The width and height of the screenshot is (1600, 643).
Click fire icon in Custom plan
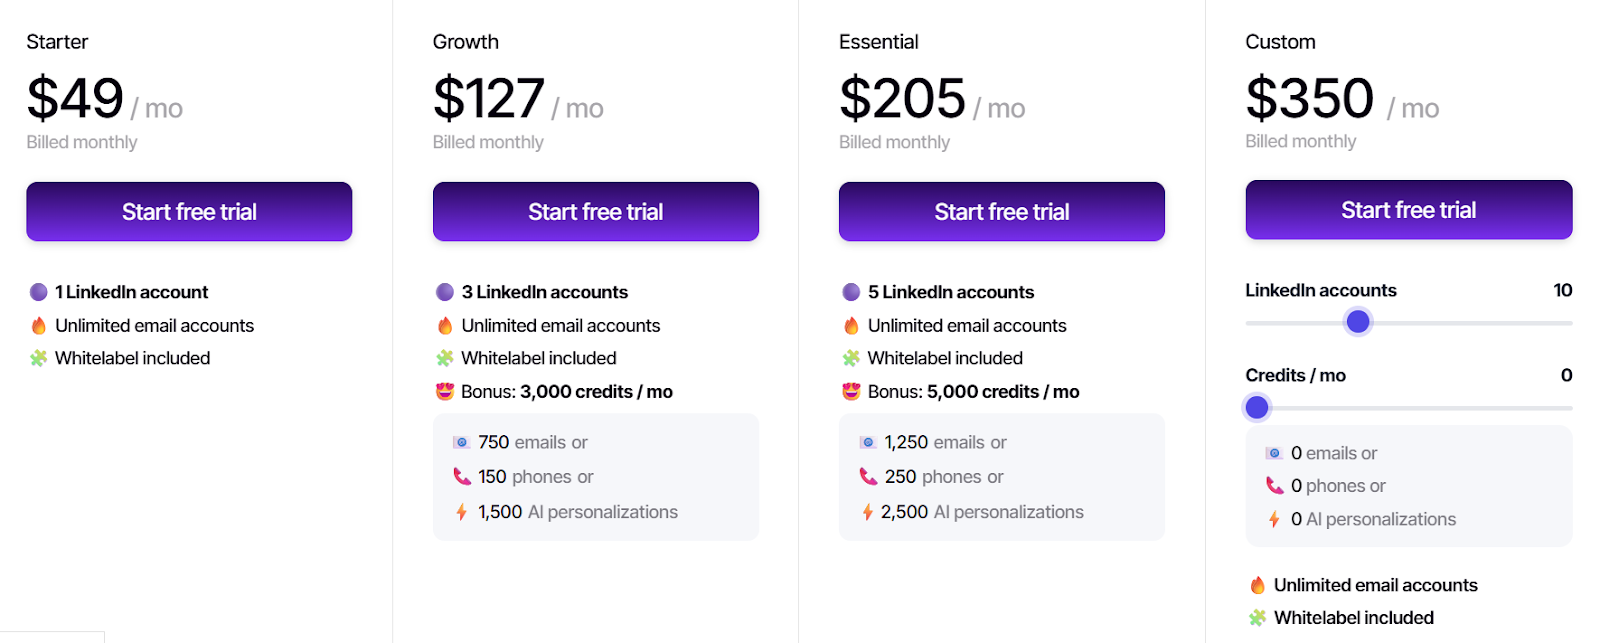click(x=1258, y=585)
